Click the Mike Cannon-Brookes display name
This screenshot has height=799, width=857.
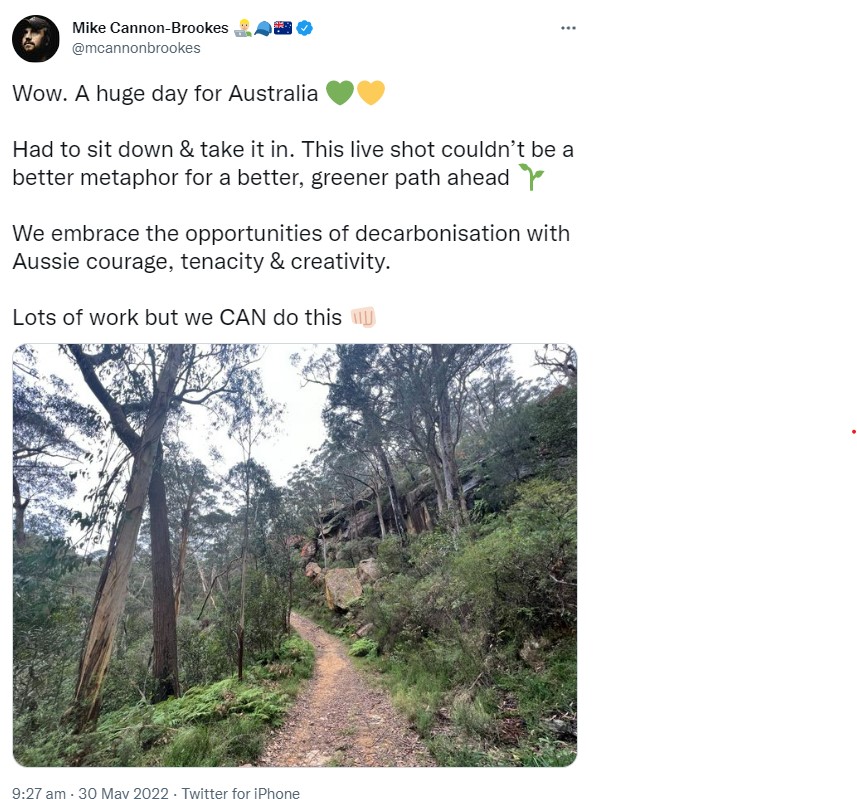pyautogui.click(x=150, y=28)
